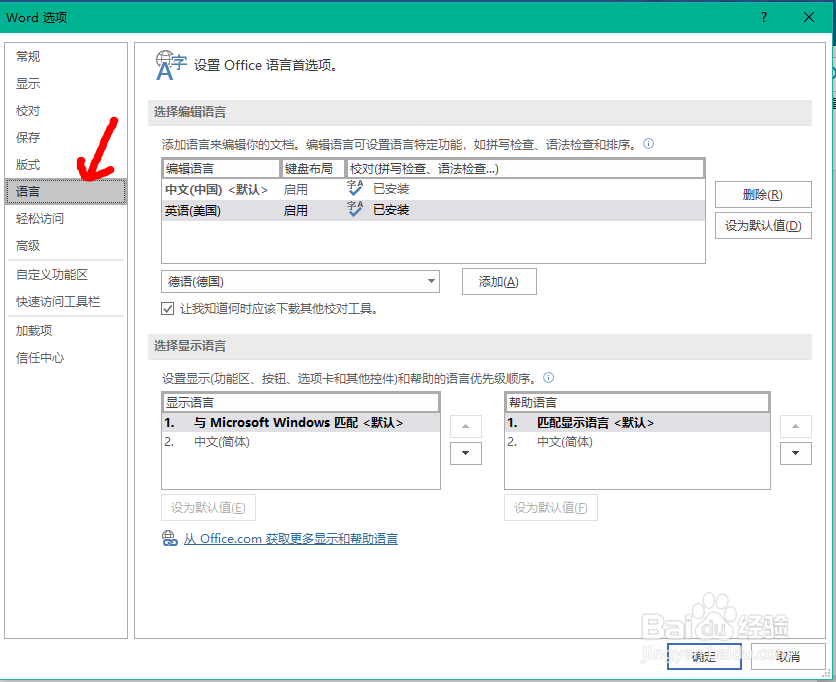The width and height of the screenshot is (836, 682).
Task: Click the info icon after the editing language description
Action: pos(650,144)
